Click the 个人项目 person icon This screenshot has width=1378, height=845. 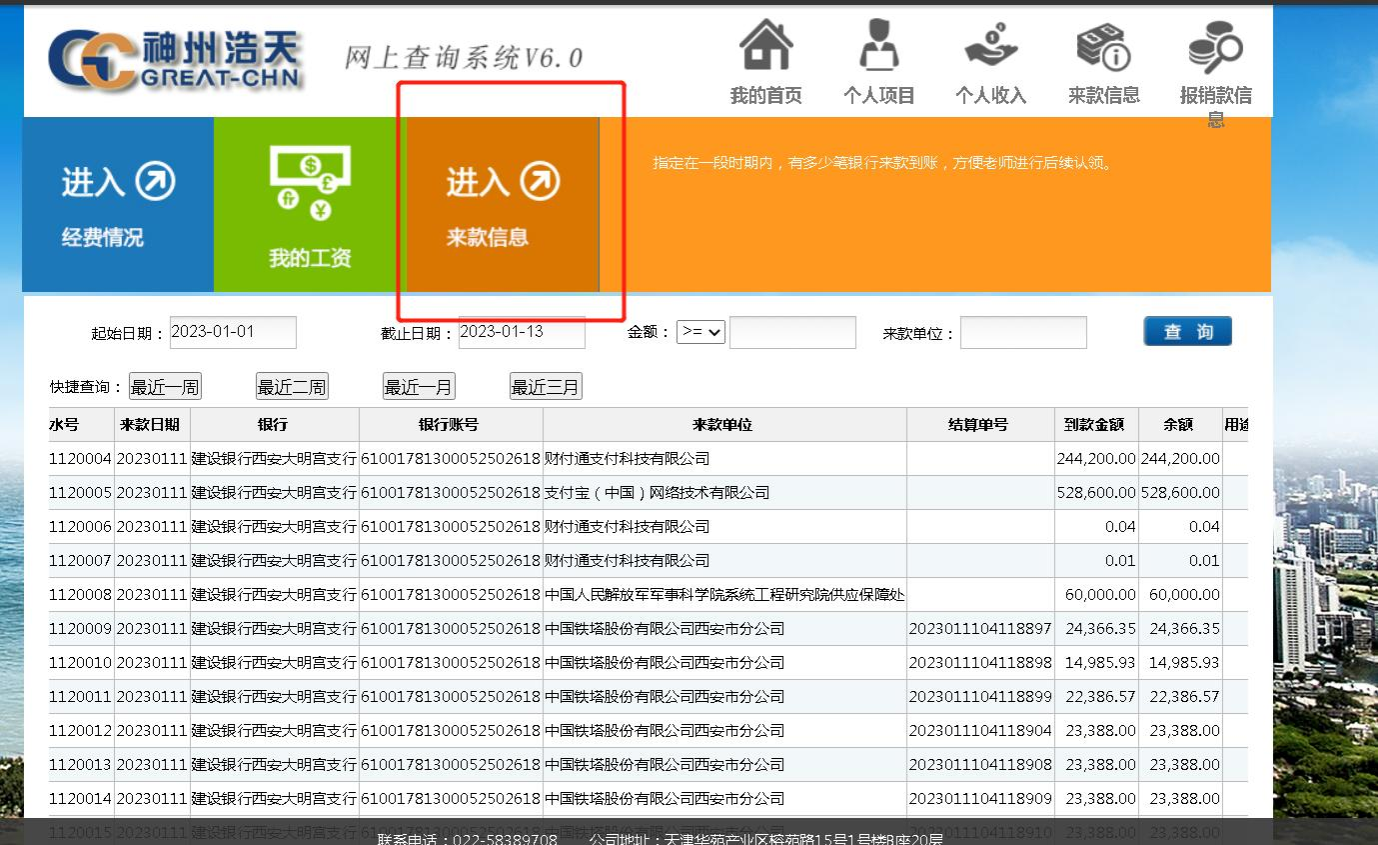[878, 46]
